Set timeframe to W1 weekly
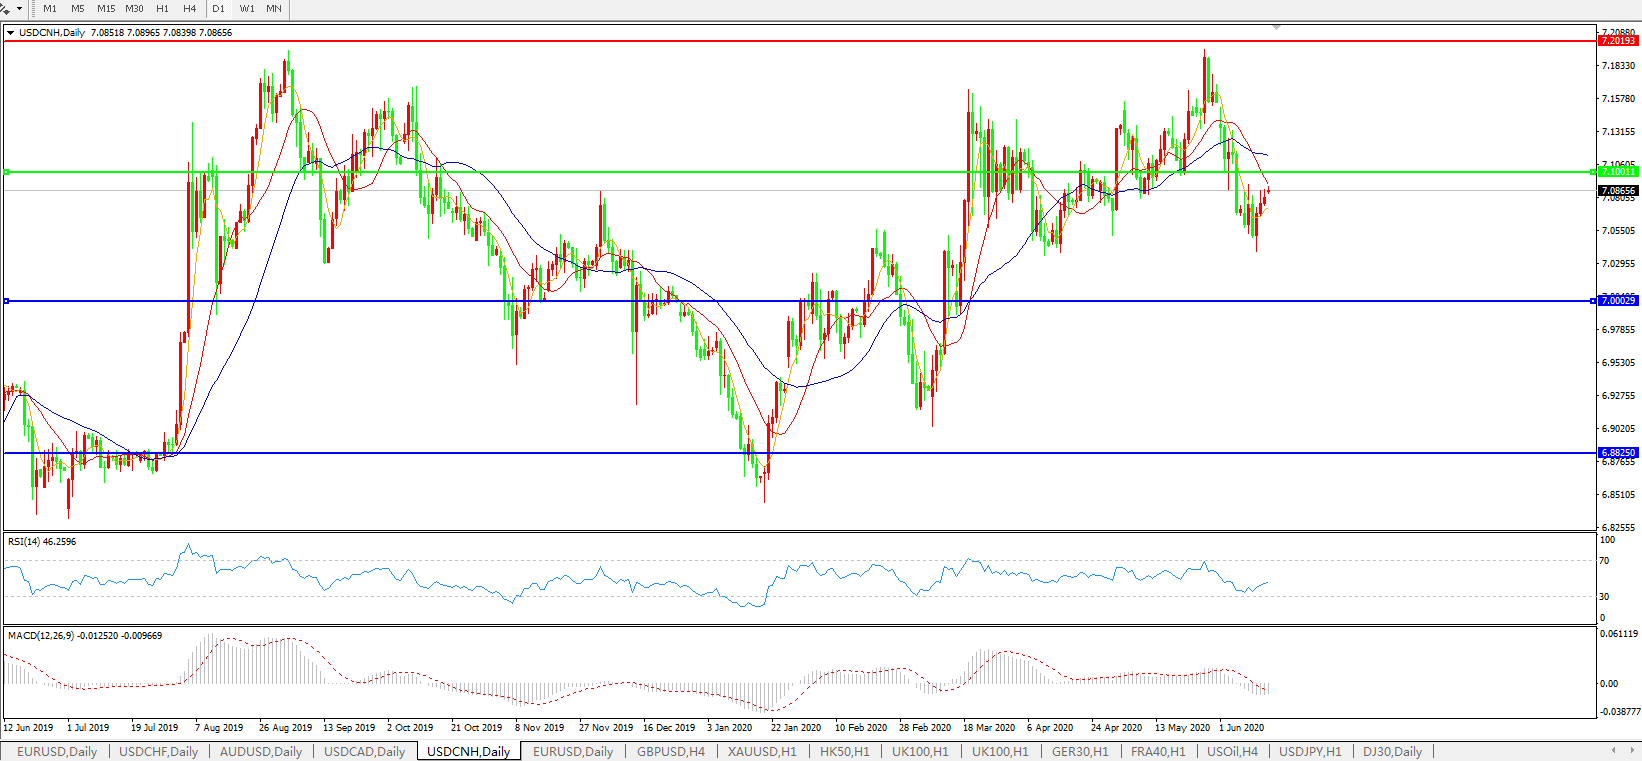 [247, 9]
